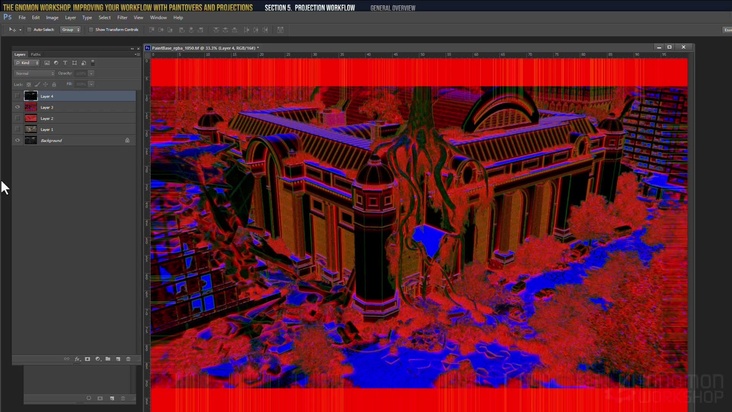732x412 pixels.
Task: Open the Window menu
Action: click(158, 18)
